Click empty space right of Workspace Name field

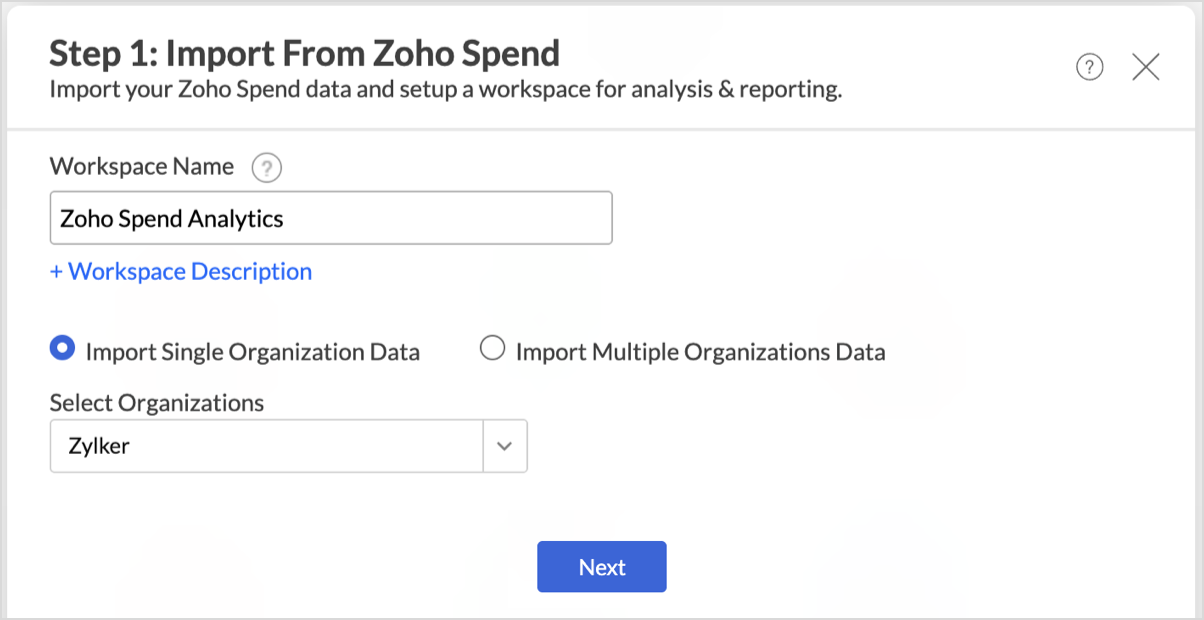point(850,218)
